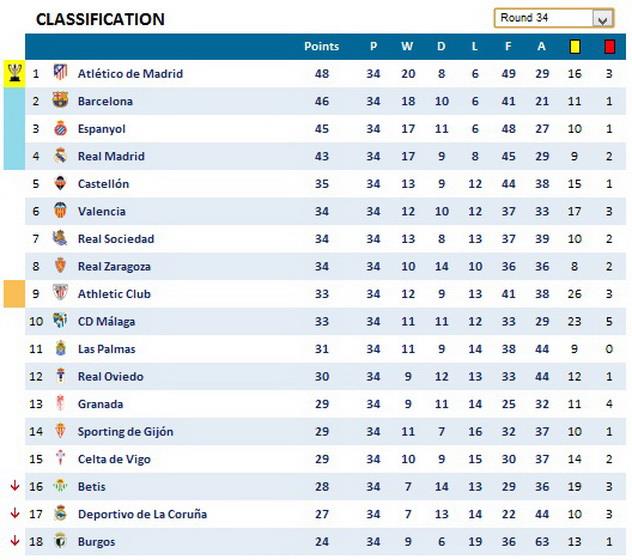Open Sporting de Gijón team name
The height and width of the screenshot is (560, 632).
pyautogui.click(x=125, y=432)
